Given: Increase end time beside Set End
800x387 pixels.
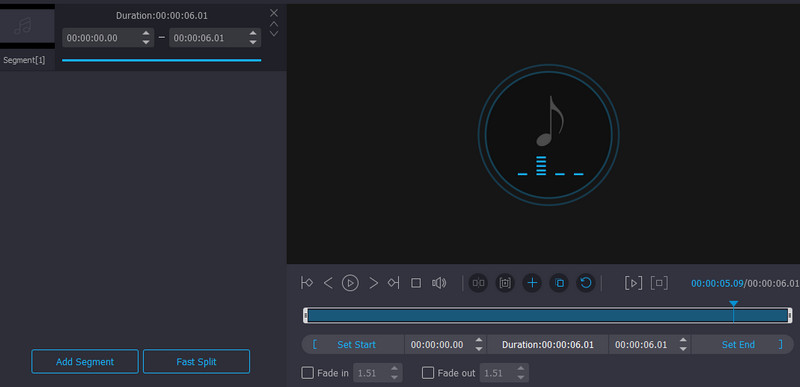Looking at the screenshot, I should 683,340.
